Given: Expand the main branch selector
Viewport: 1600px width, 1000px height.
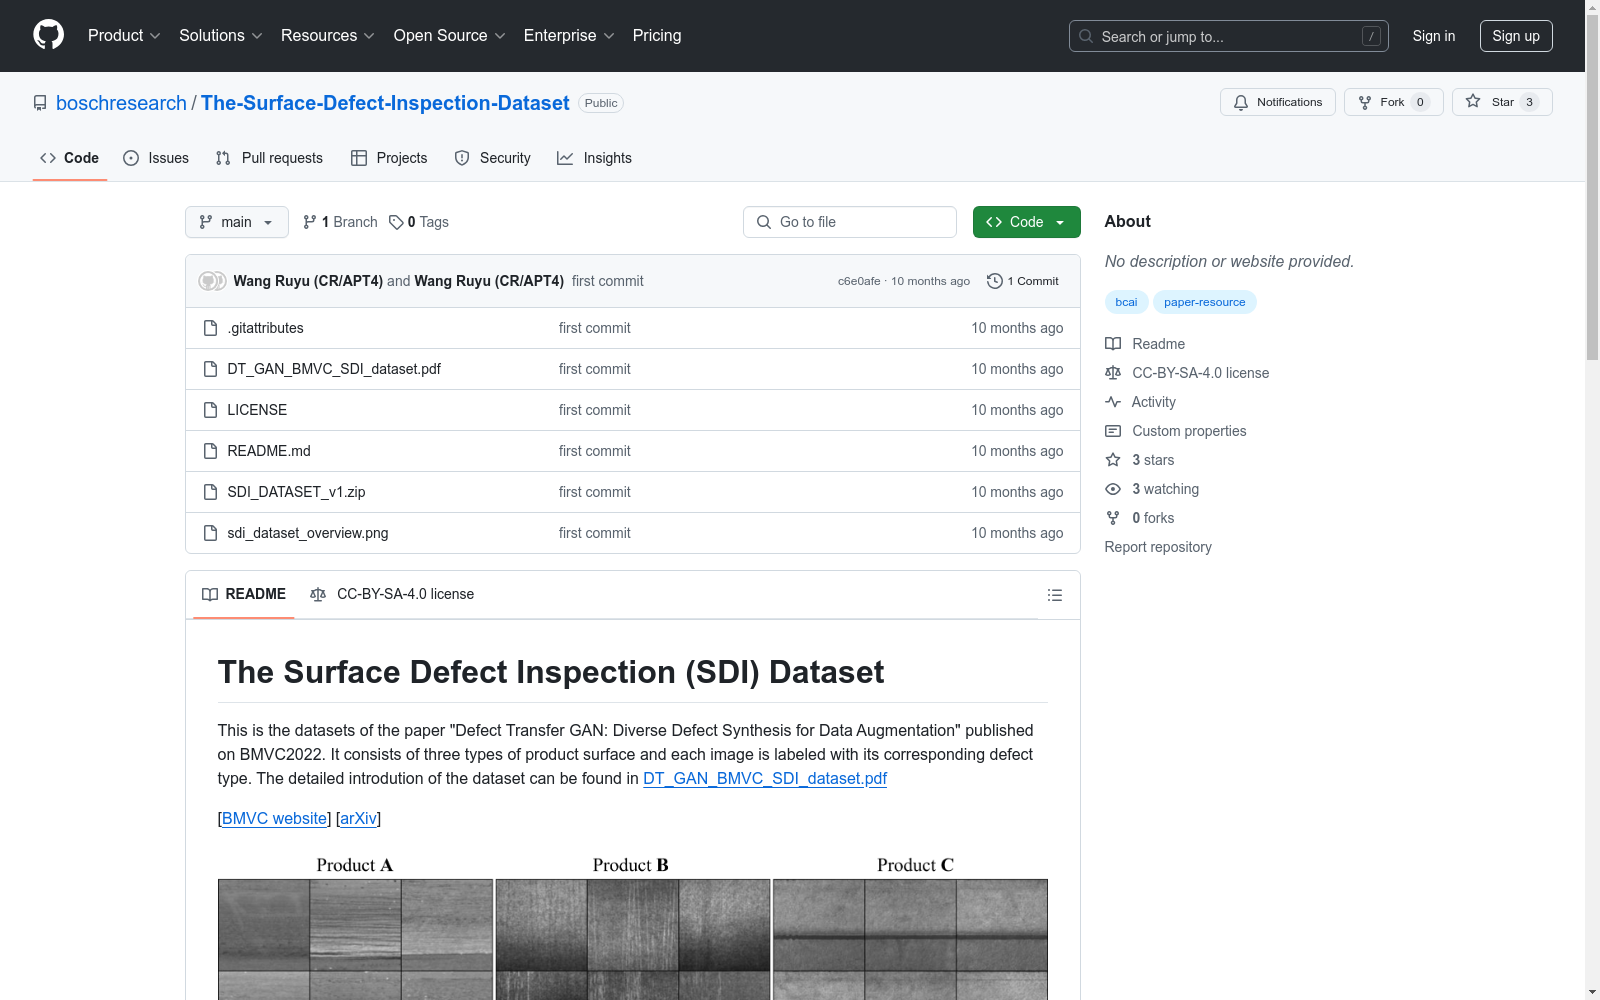Looking at the screenshot, I should [236, 222].
